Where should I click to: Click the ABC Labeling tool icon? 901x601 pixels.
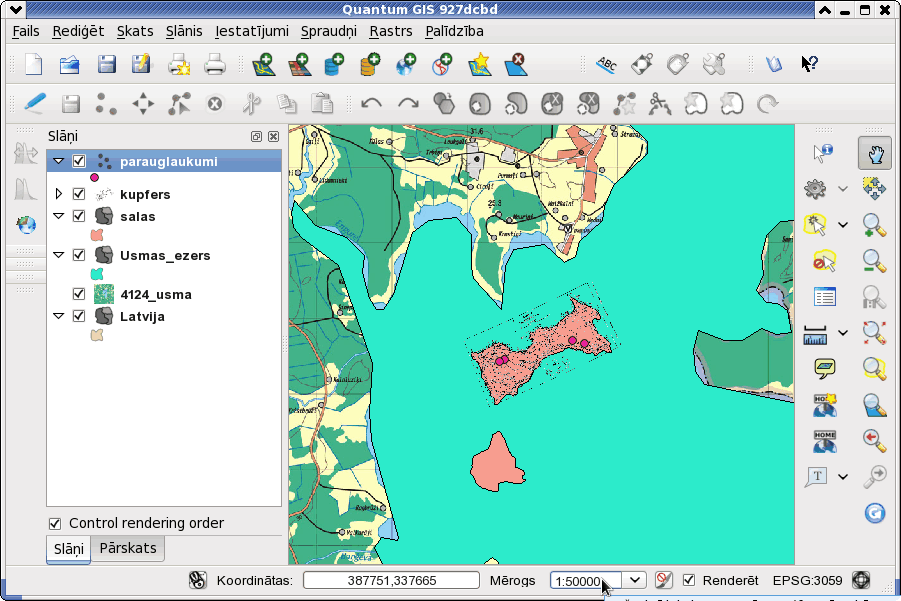606,64
